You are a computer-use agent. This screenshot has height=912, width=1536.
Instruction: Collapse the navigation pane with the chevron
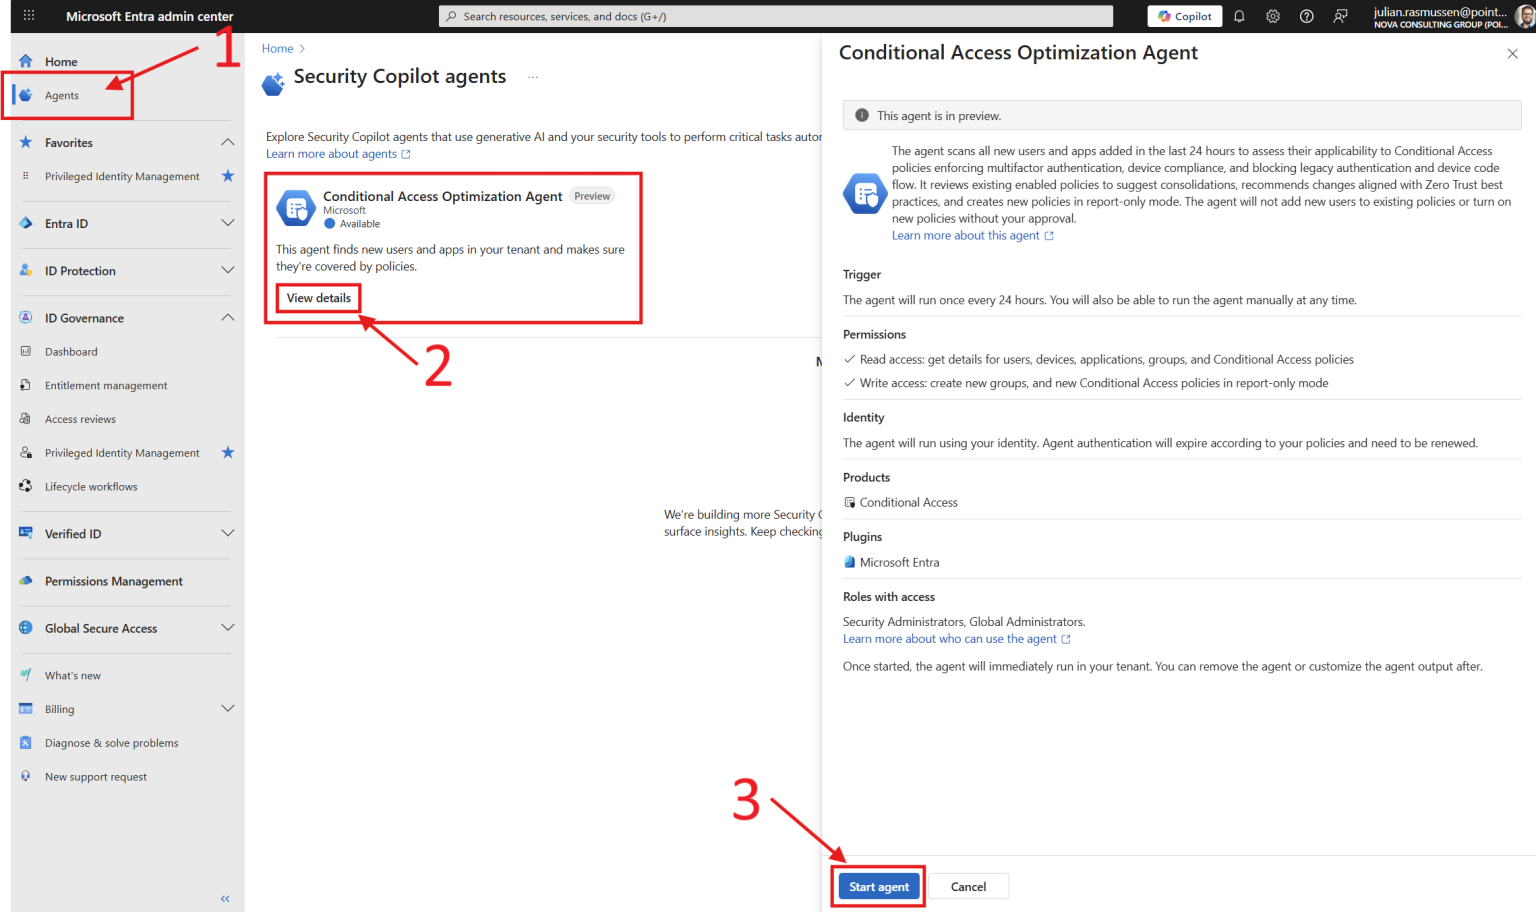pyautogui.click(x=224, y=898)
